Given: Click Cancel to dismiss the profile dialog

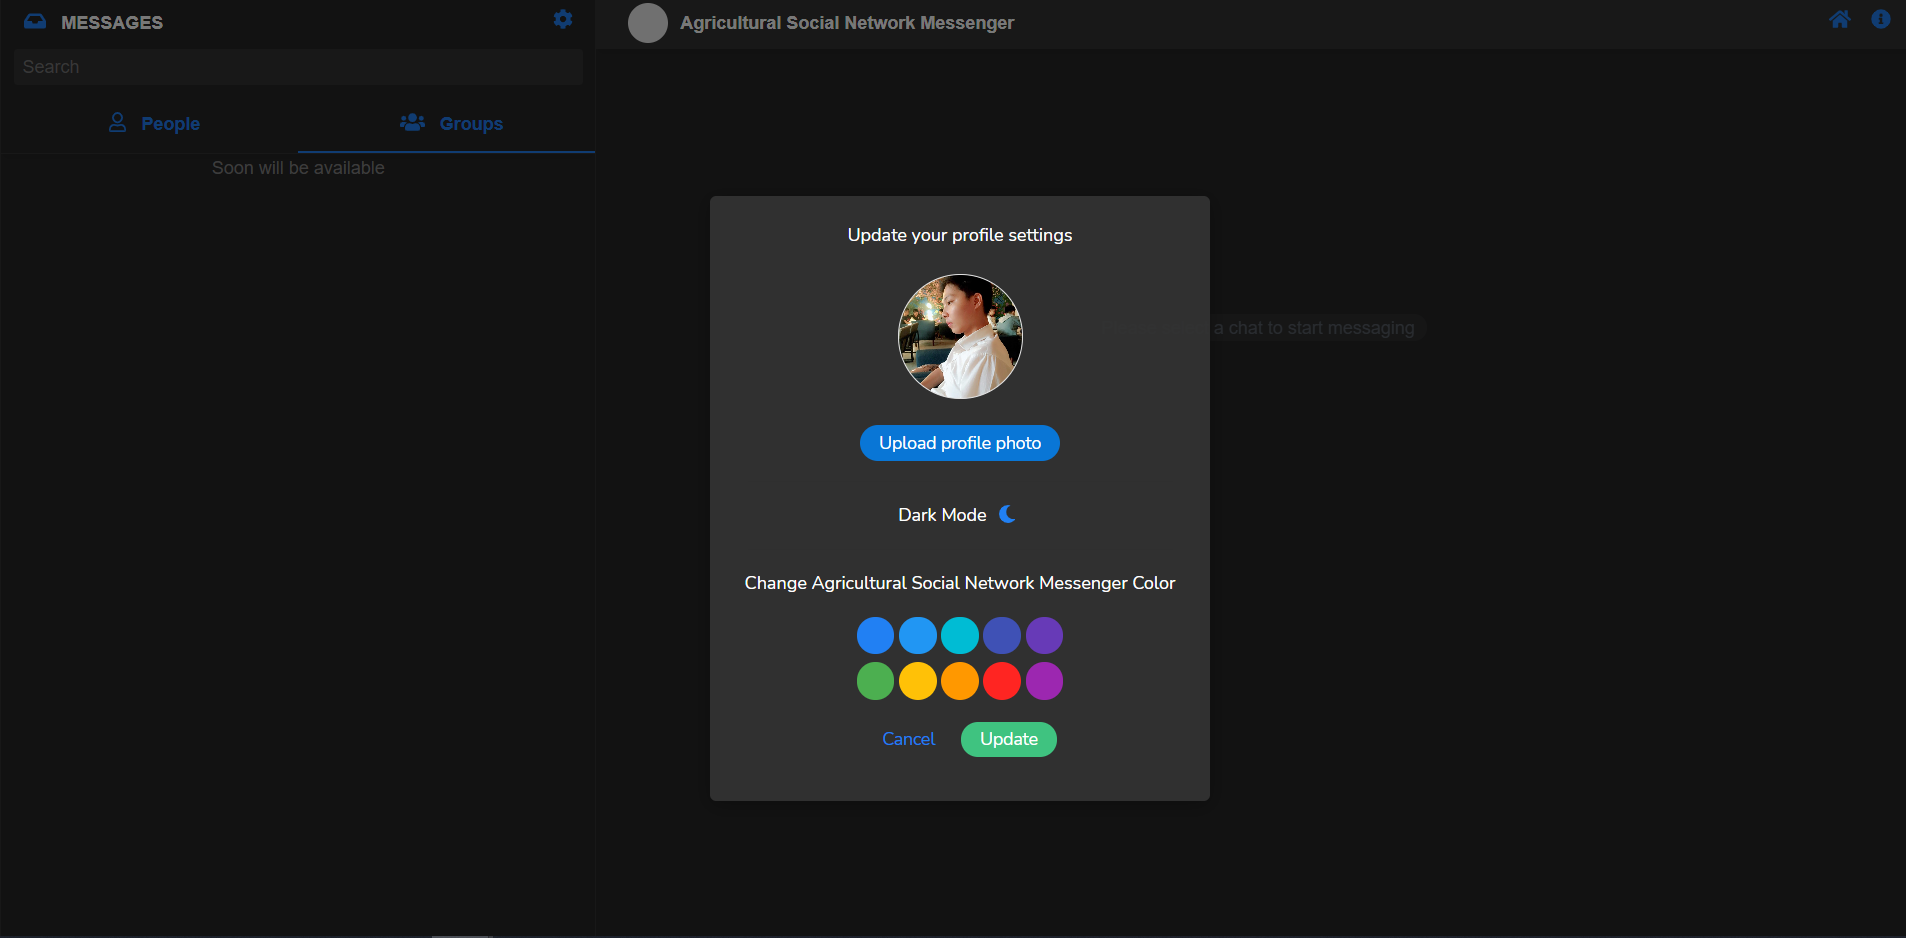Looking at the screenshot, I should tap(908, 738).
